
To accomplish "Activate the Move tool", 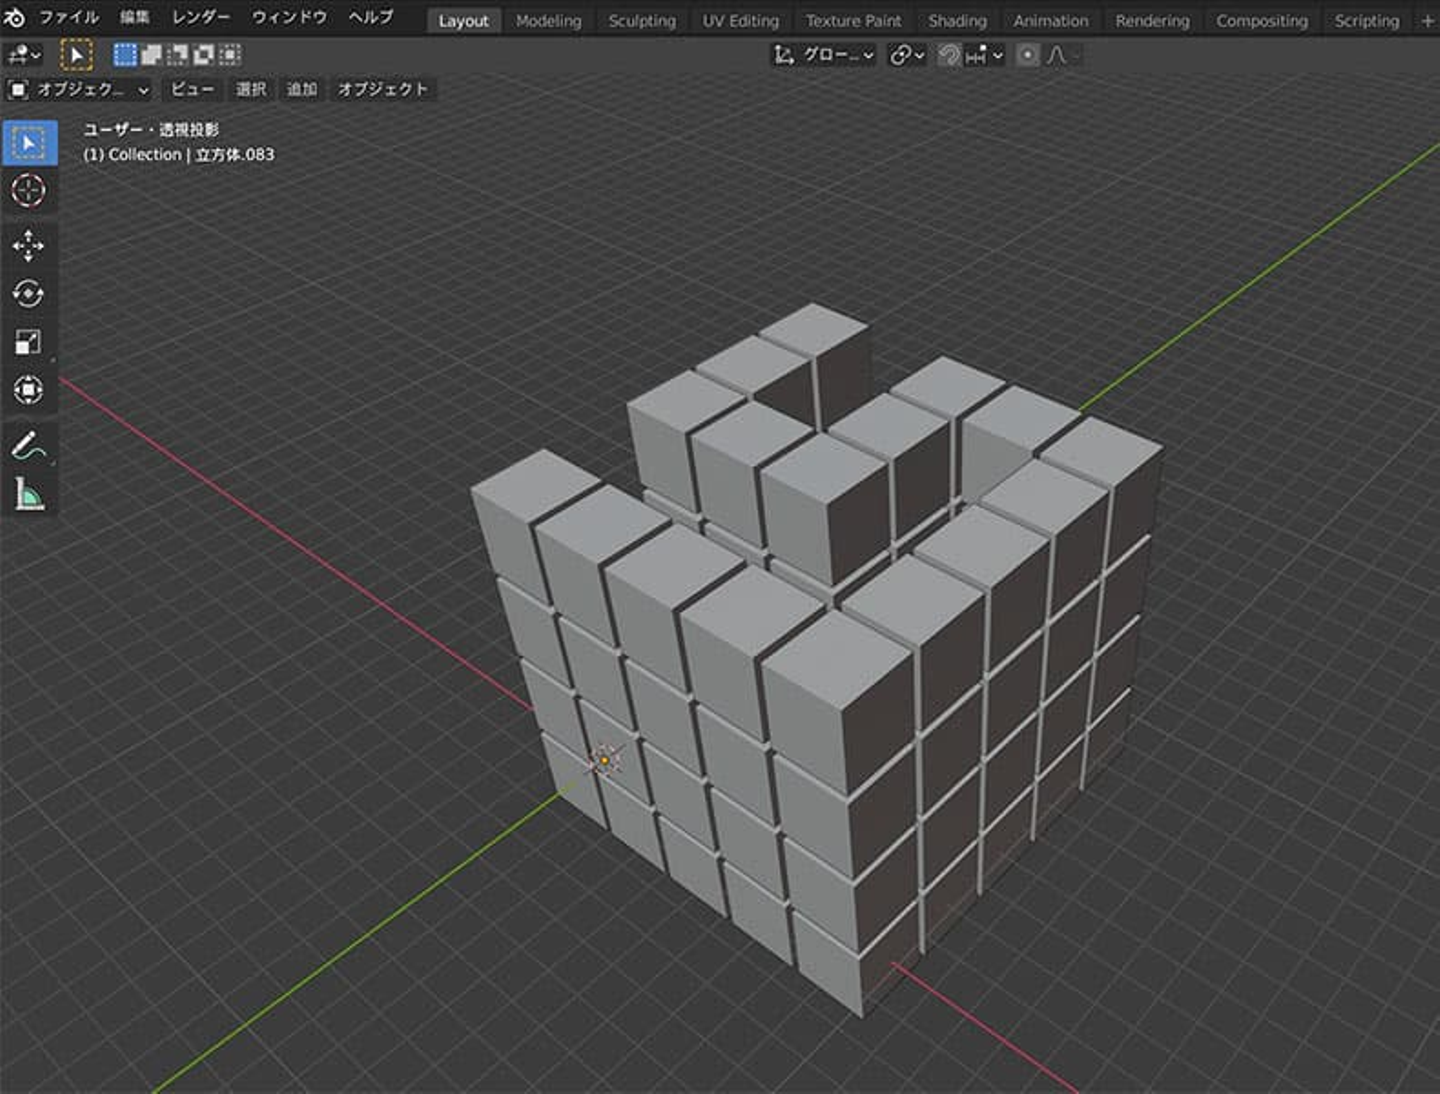I will click(x=28, y=245).
